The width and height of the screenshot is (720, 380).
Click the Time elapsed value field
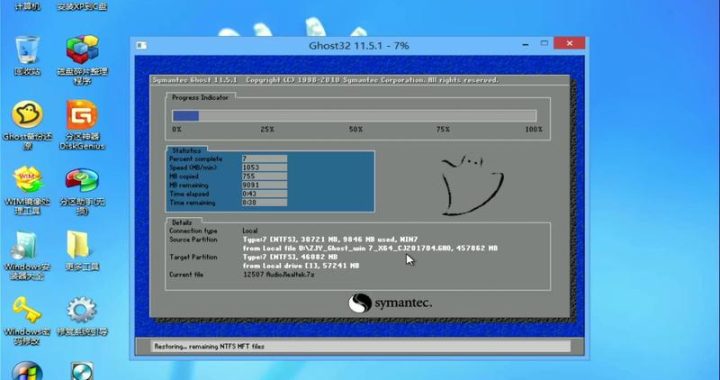(264, 194)
